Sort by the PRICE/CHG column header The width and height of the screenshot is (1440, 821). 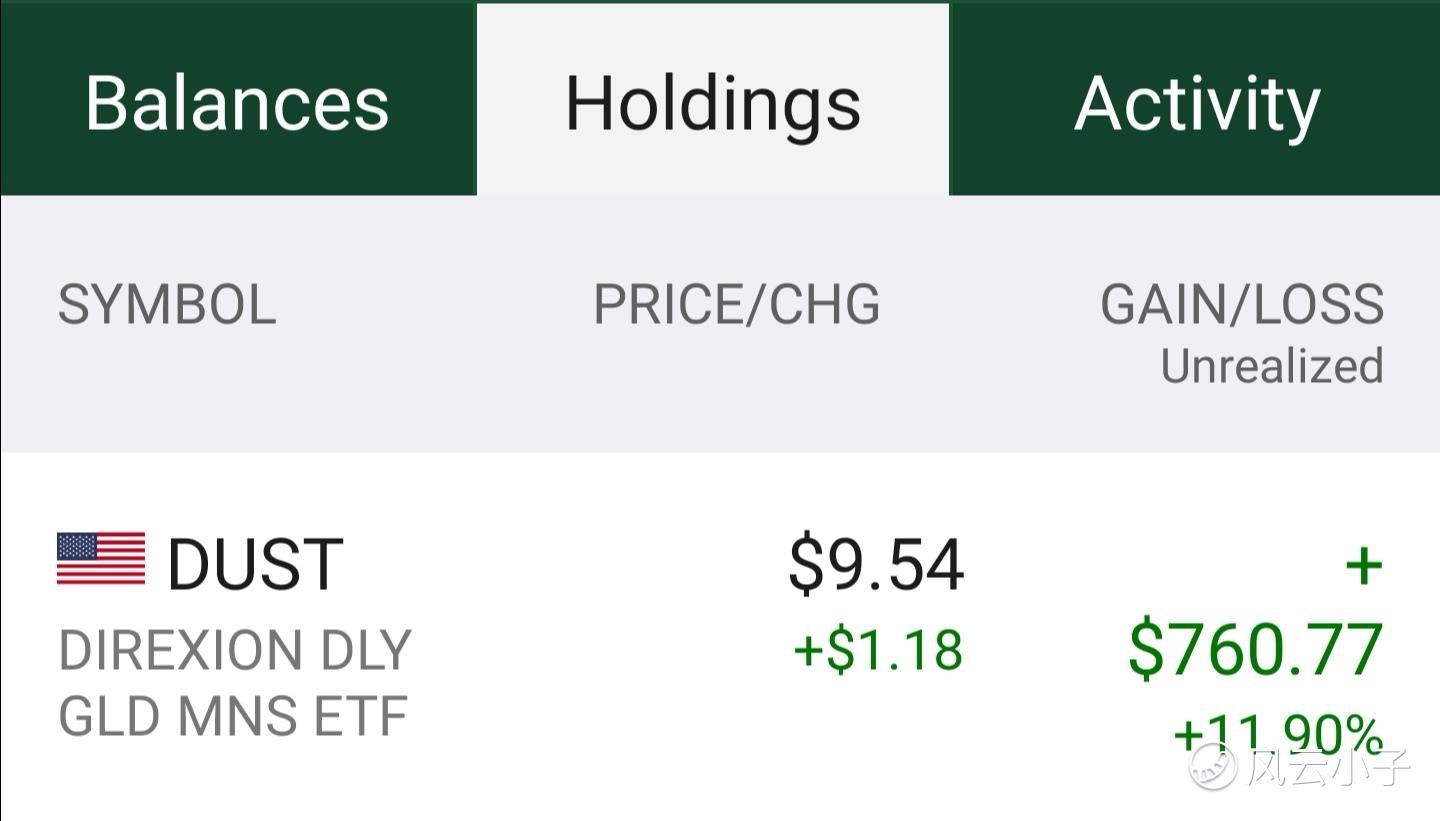[x=737, y=305]
